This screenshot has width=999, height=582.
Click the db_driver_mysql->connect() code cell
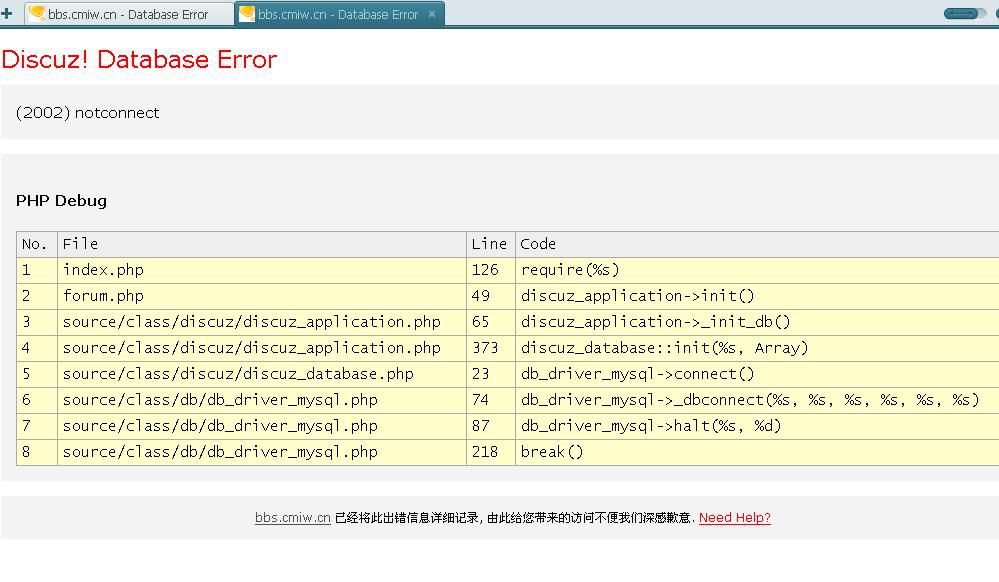pos(757,374)
